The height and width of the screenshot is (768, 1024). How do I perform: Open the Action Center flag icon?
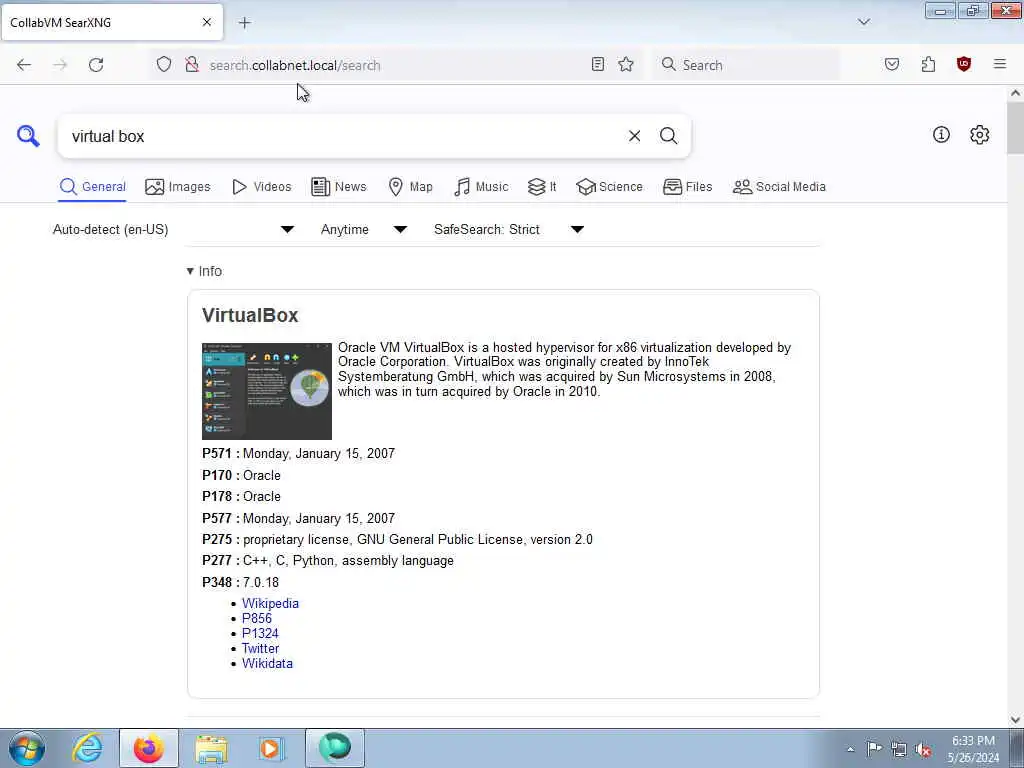tap(874, 749)
